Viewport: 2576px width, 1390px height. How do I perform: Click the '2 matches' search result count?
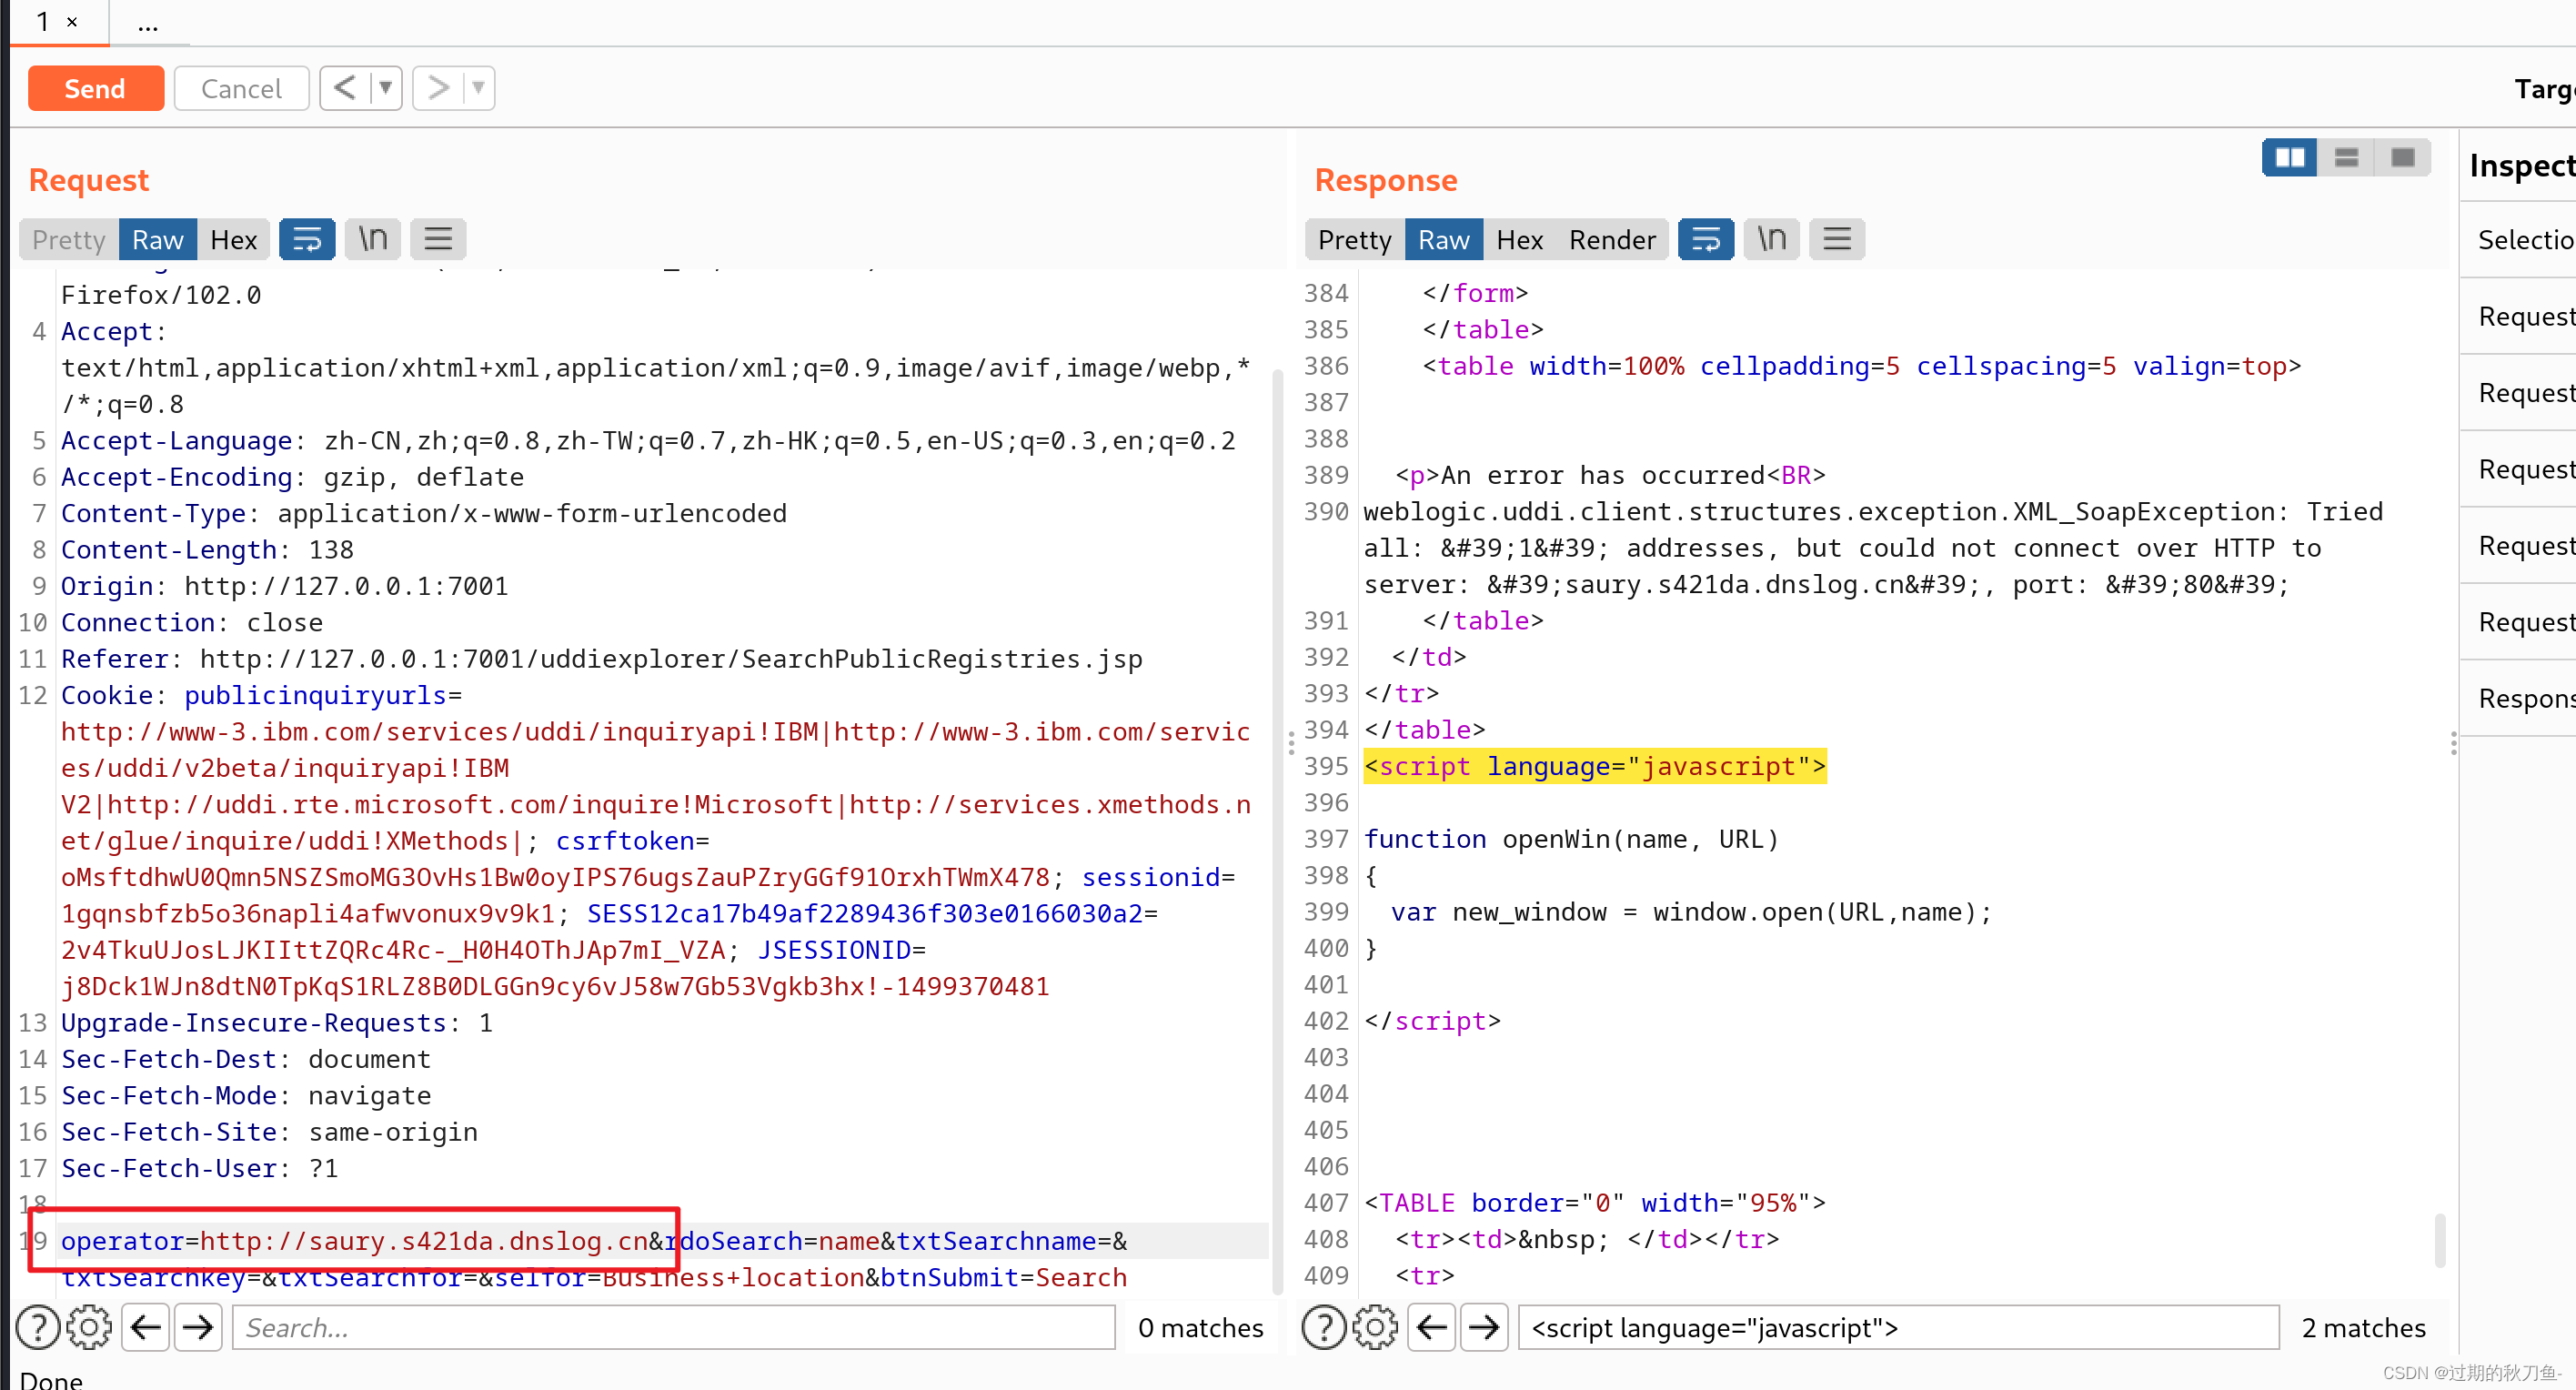2362,1327
